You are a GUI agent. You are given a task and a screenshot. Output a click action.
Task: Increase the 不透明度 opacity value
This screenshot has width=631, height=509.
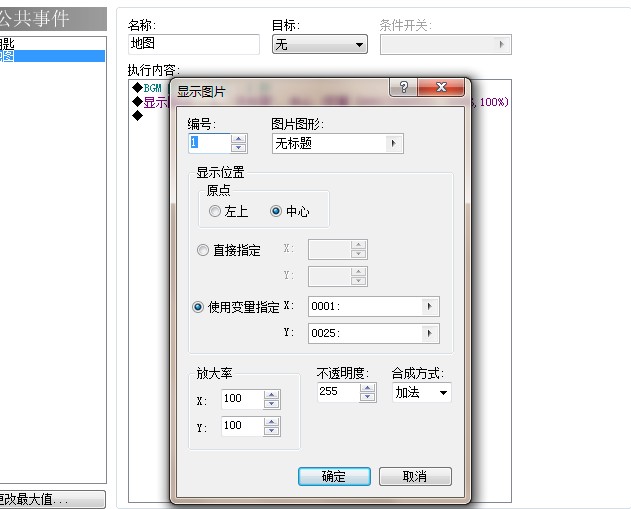point(367,388)
